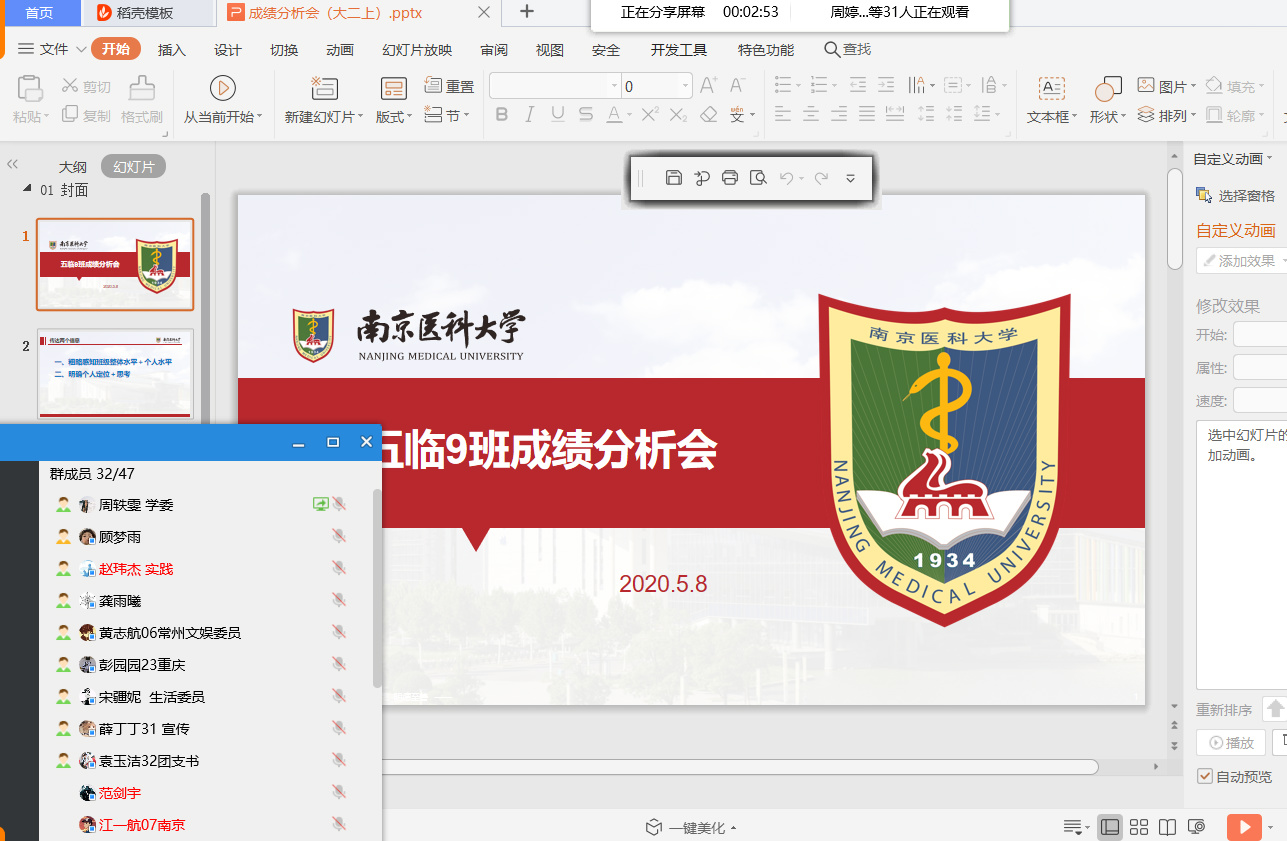Toggle mute icon for 顾梦雨

(339, 537)
